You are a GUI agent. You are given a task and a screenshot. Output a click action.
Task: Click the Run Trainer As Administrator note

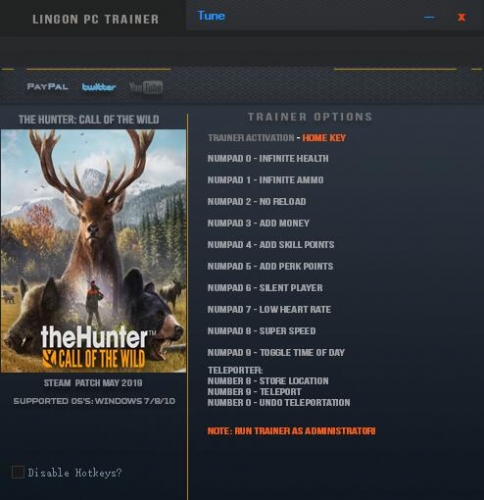291,431
